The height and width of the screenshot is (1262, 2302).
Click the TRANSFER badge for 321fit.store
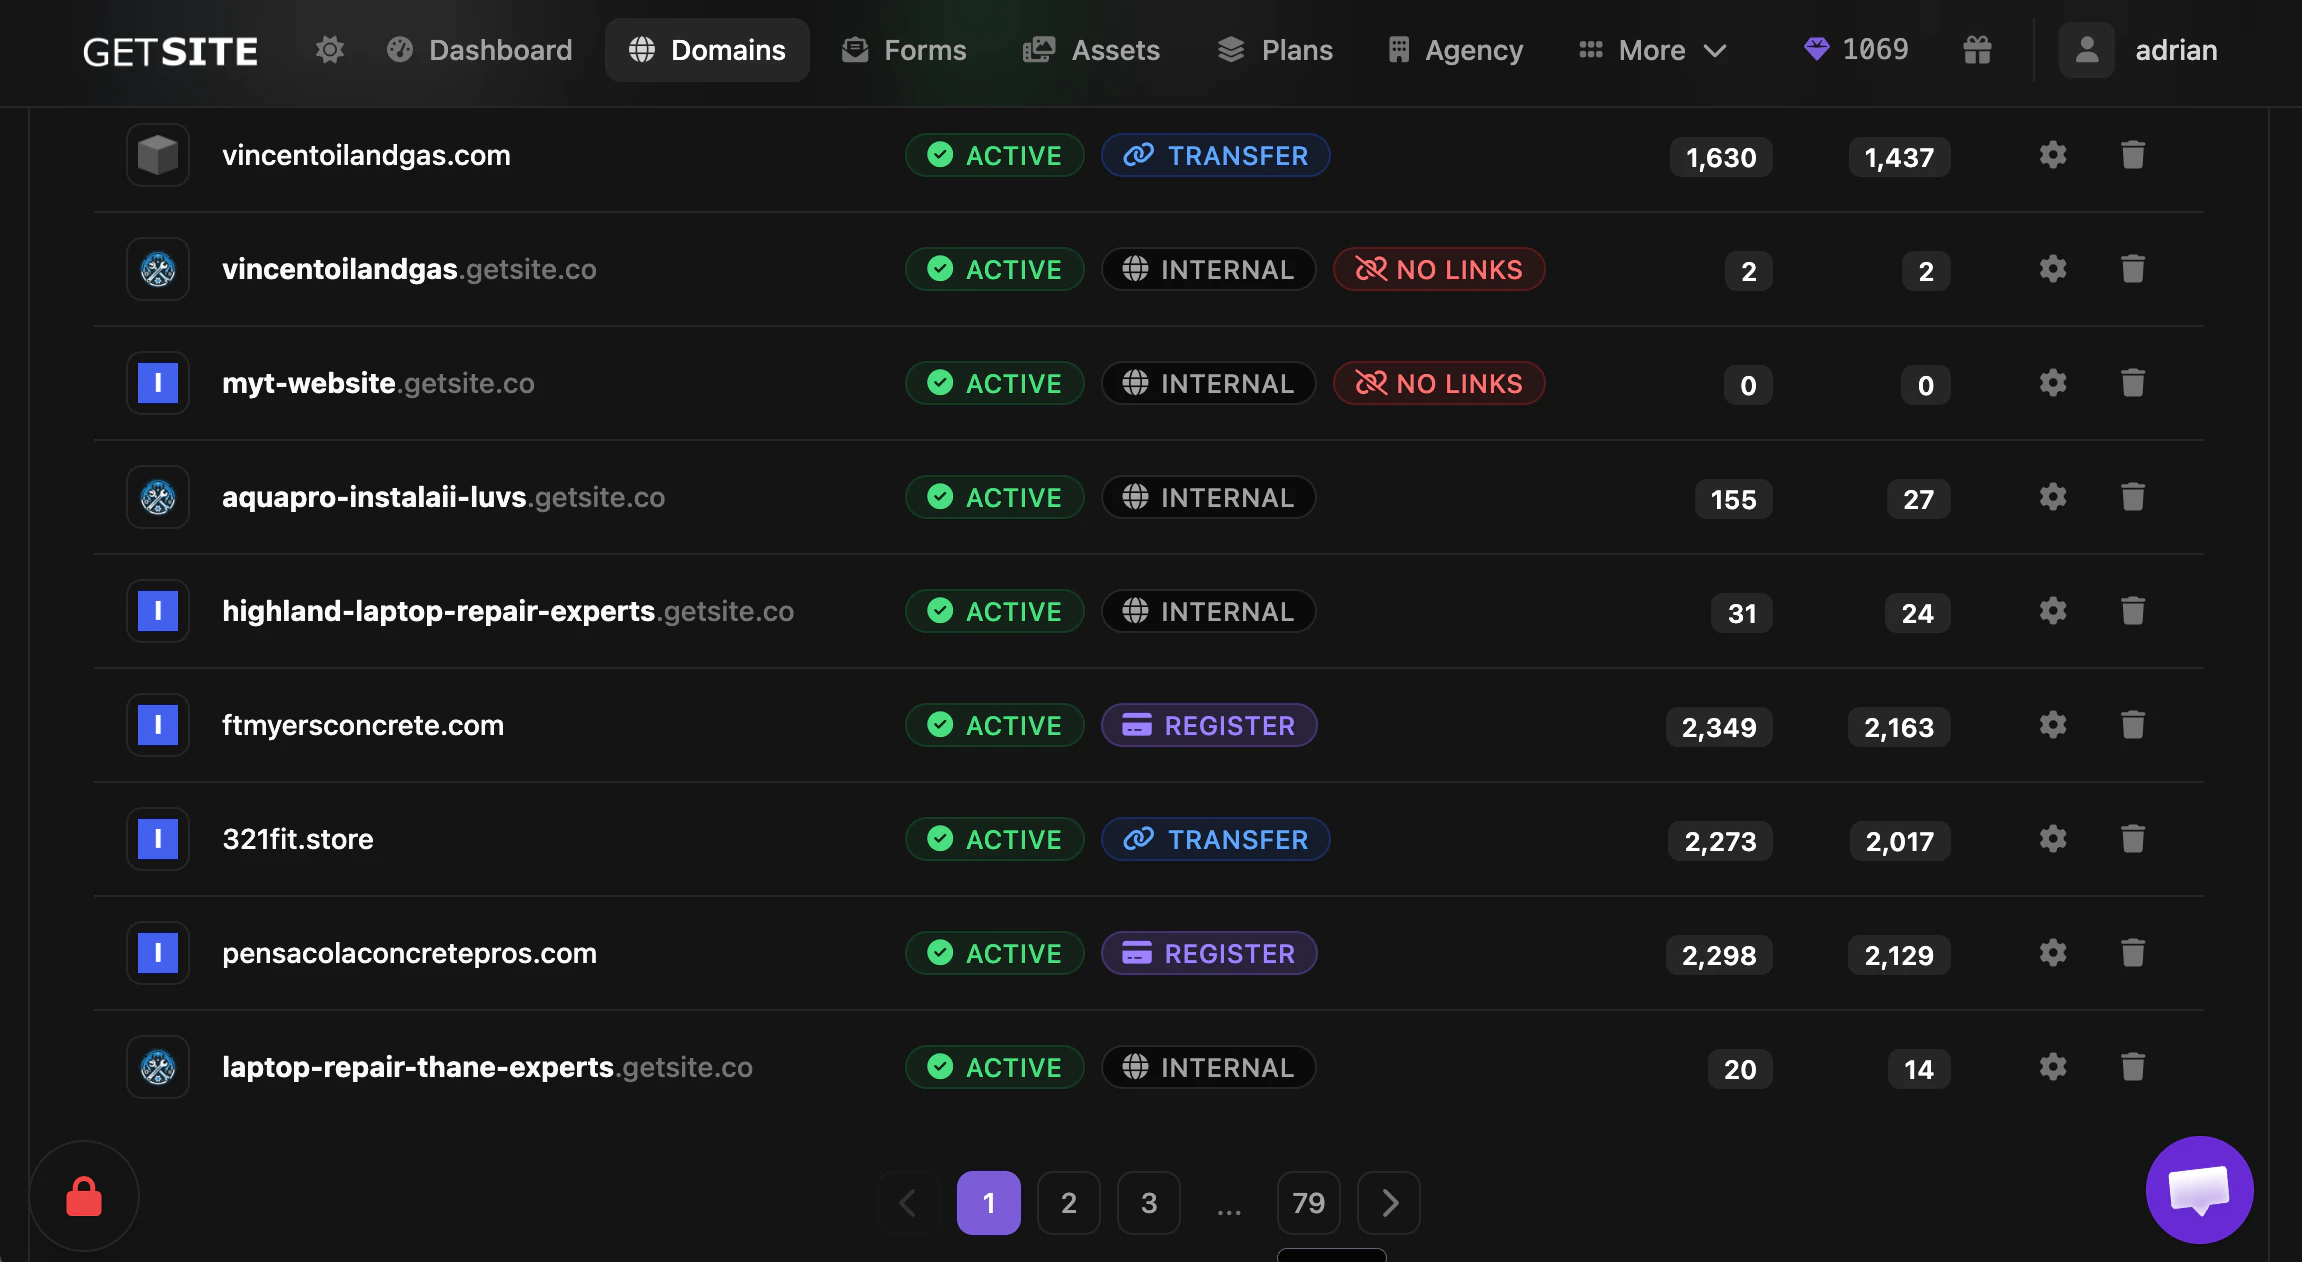[1215, 839]
